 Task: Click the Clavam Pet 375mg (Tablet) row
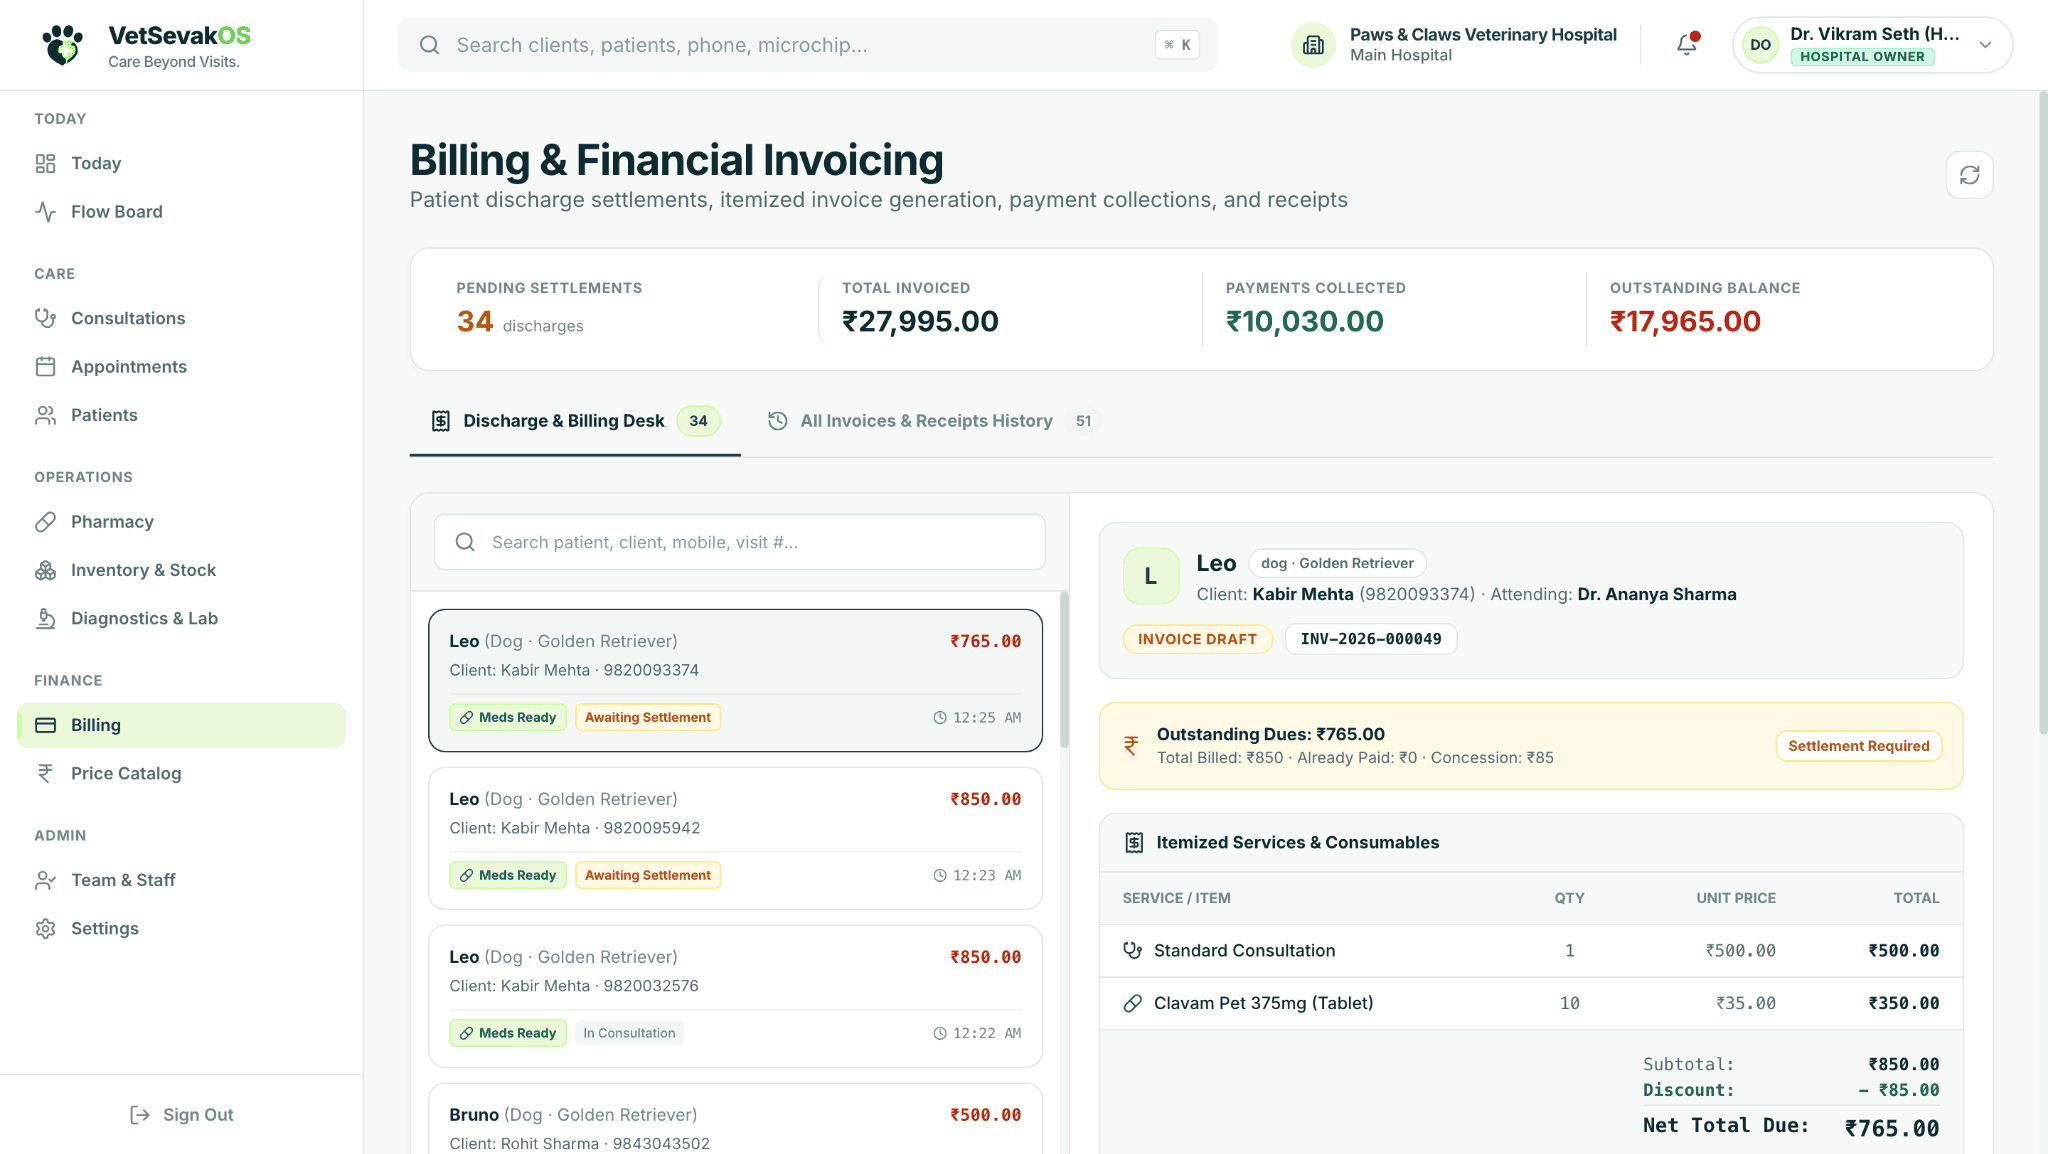[x=1530, y=1003]
